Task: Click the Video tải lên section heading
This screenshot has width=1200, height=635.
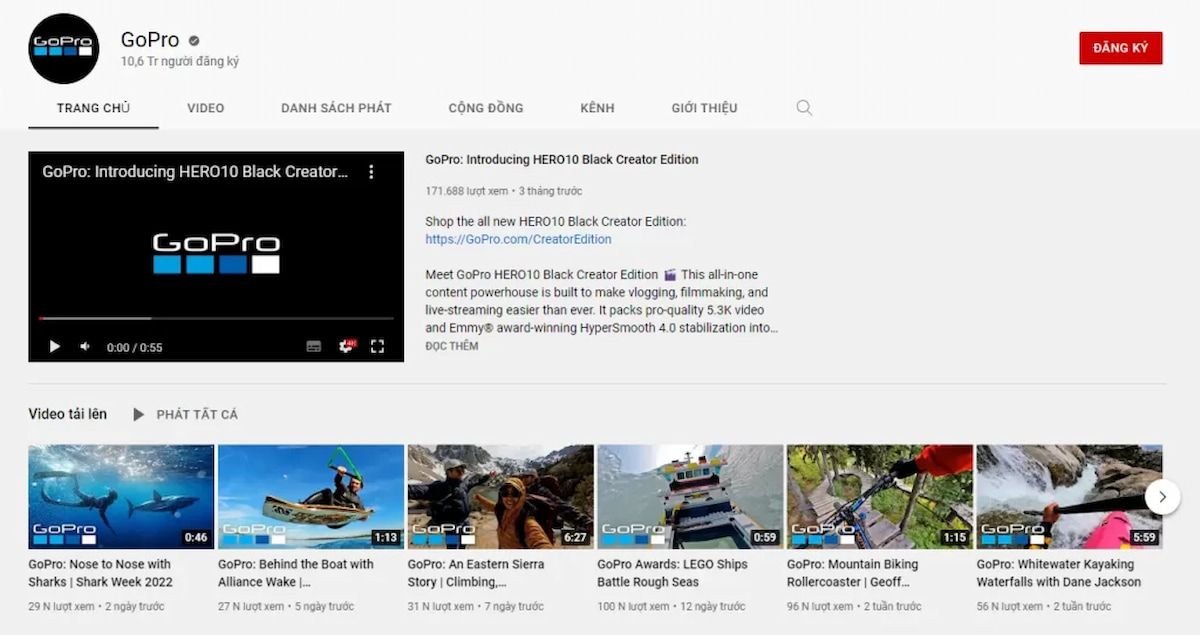Action: [68, 414]
